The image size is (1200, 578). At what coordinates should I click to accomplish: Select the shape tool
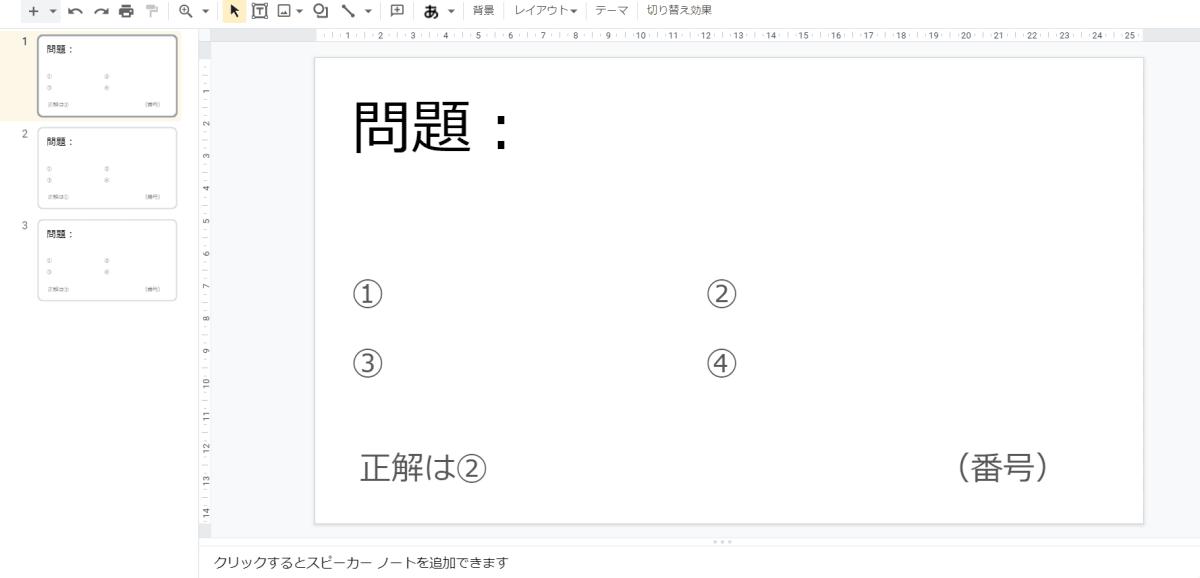pyautogui.click(x=321, y=11)
